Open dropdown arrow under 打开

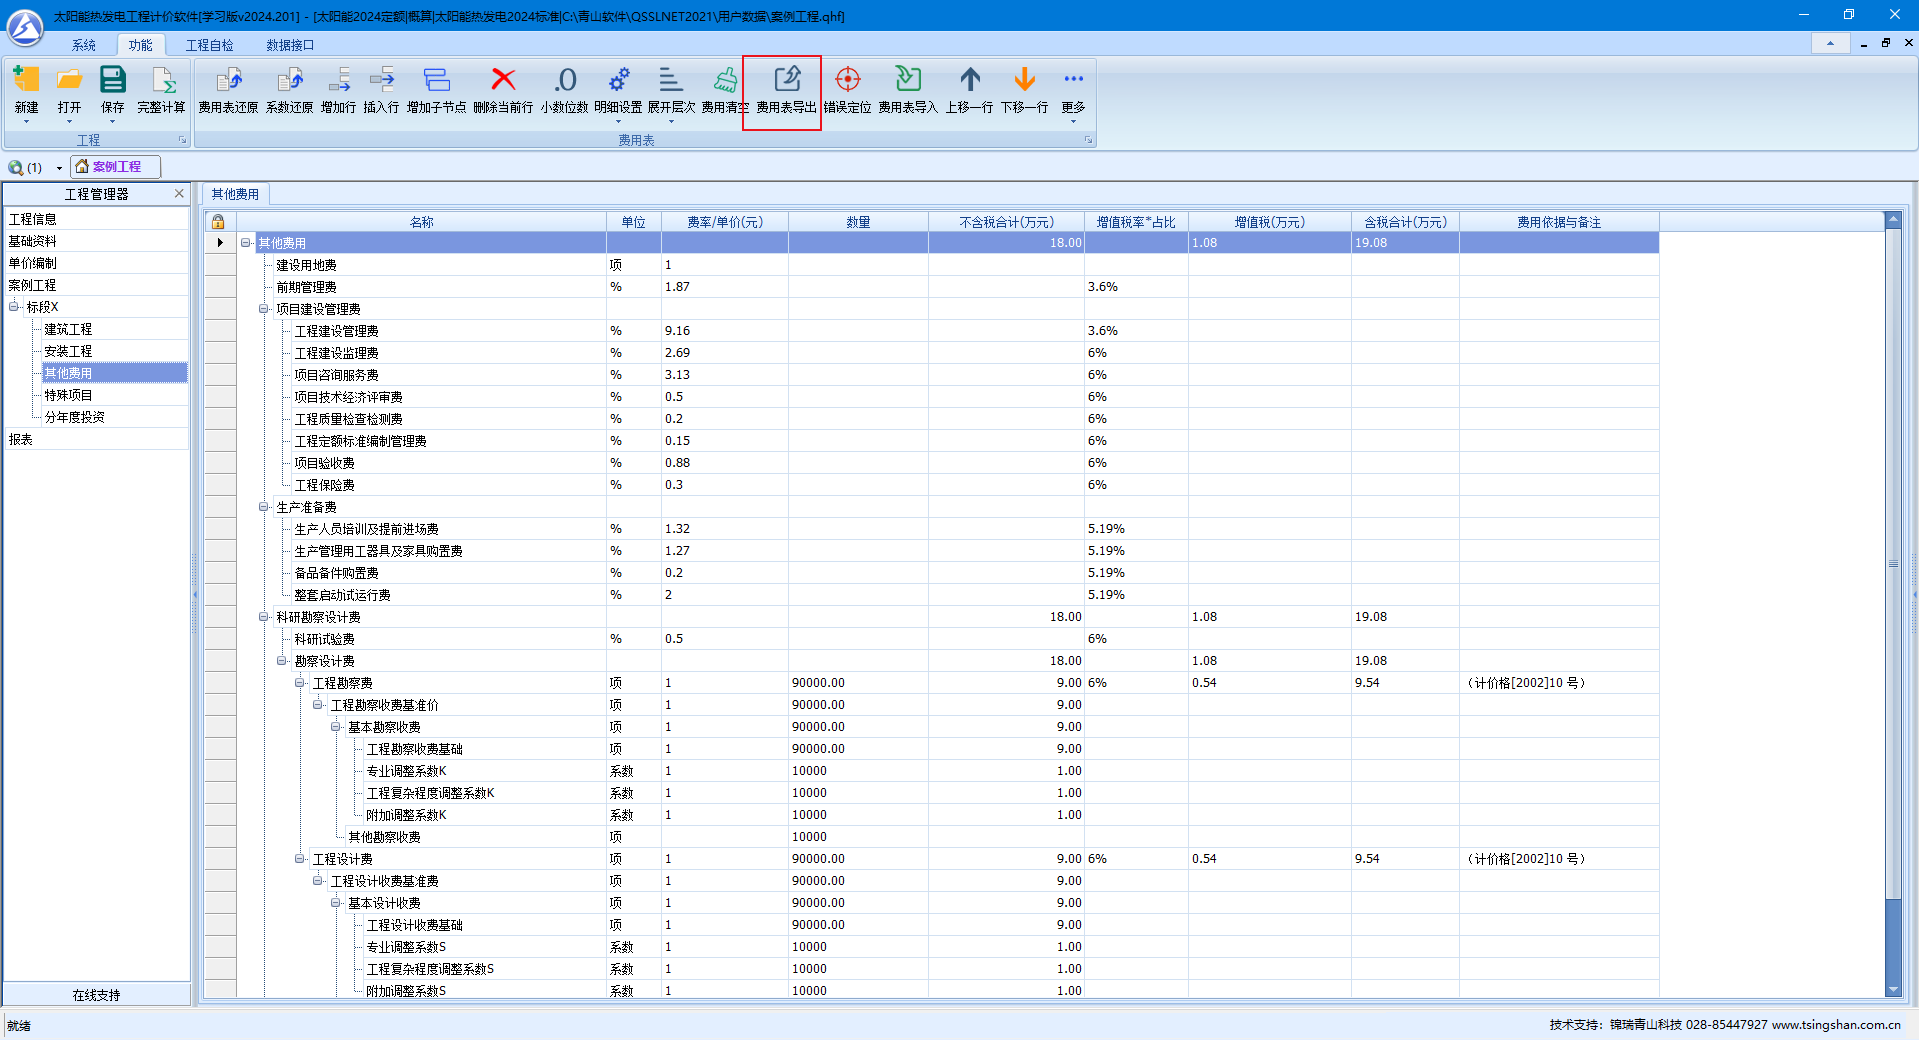point(69,122)
